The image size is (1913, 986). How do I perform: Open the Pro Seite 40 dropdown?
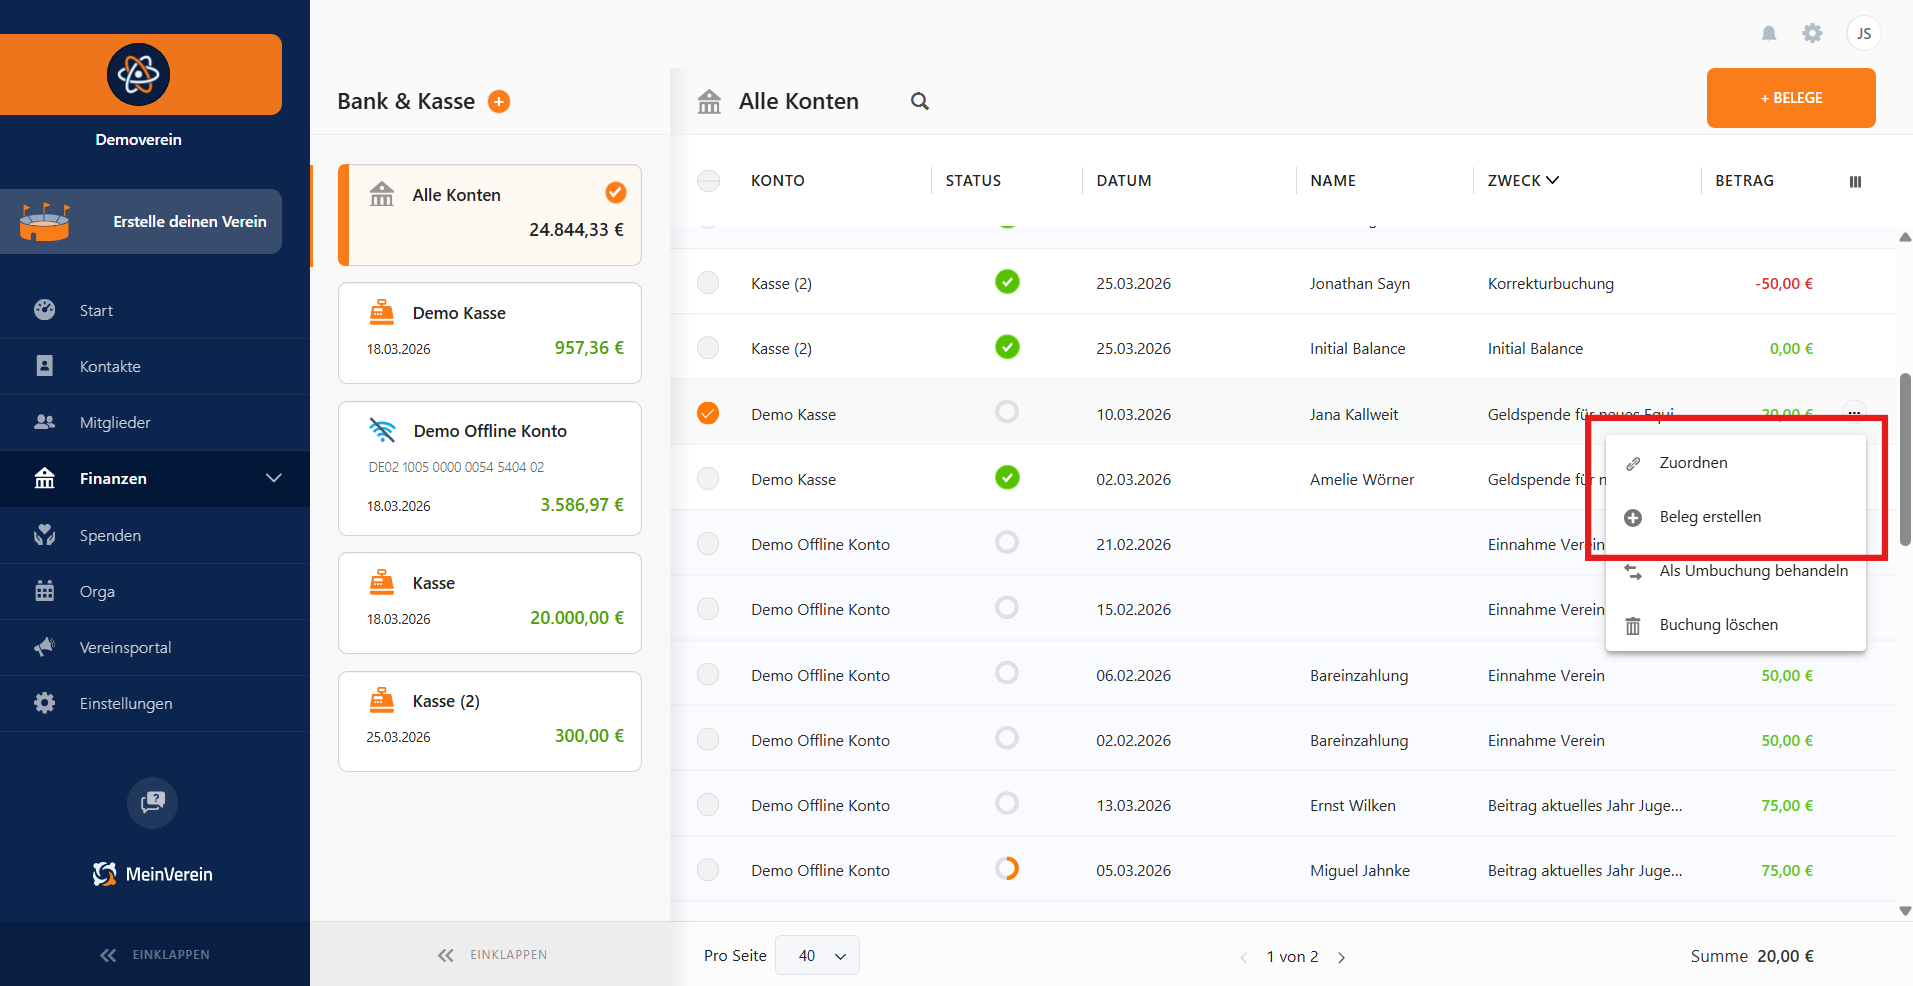(817, 956)
